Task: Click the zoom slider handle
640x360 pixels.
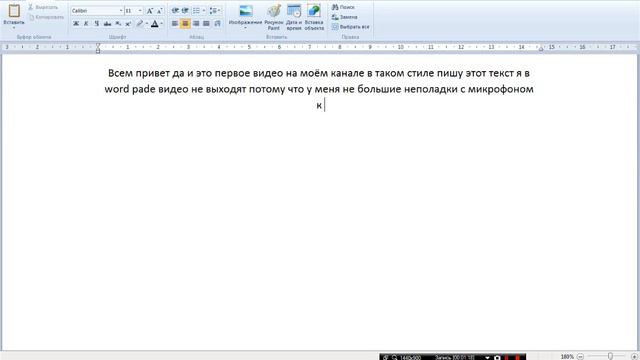Action: pyautogui.click(x=610, y=356)
